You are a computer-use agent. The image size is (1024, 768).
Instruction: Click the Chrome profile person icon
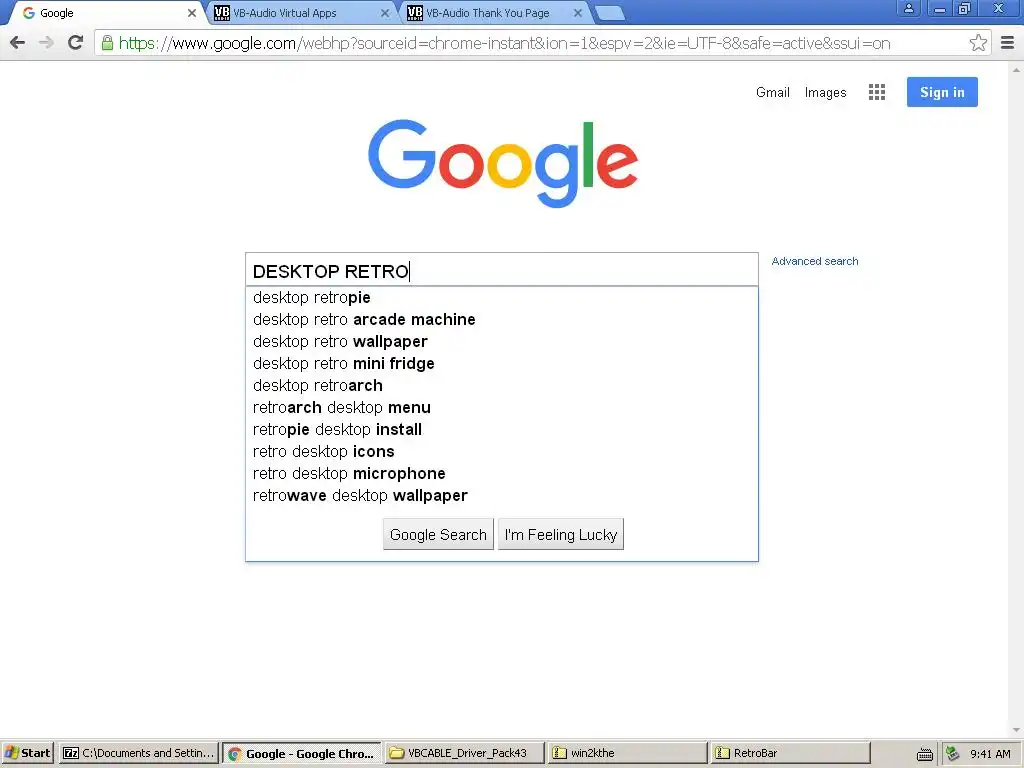click(x=908, y=8)
